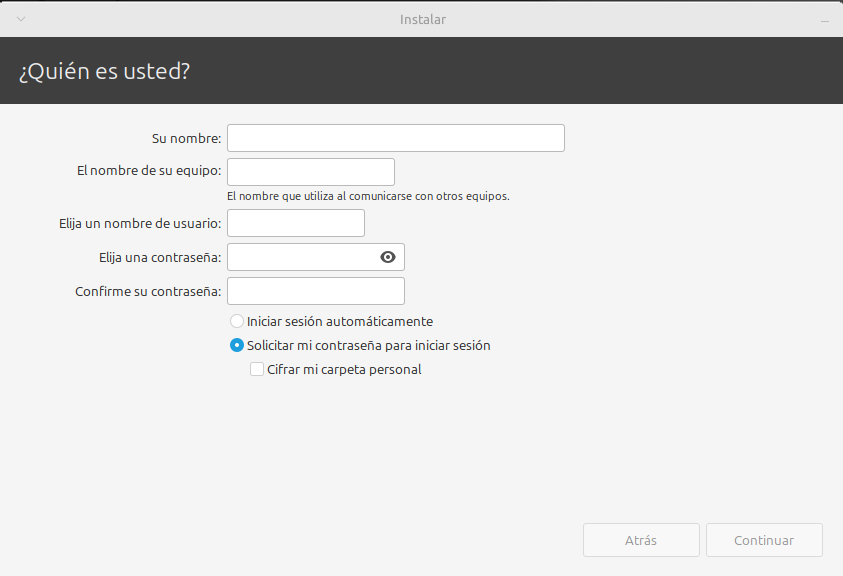This screenshot has width=843, height=576.
Task: Reveal the password using the eye icon
Action: point(388,257)
